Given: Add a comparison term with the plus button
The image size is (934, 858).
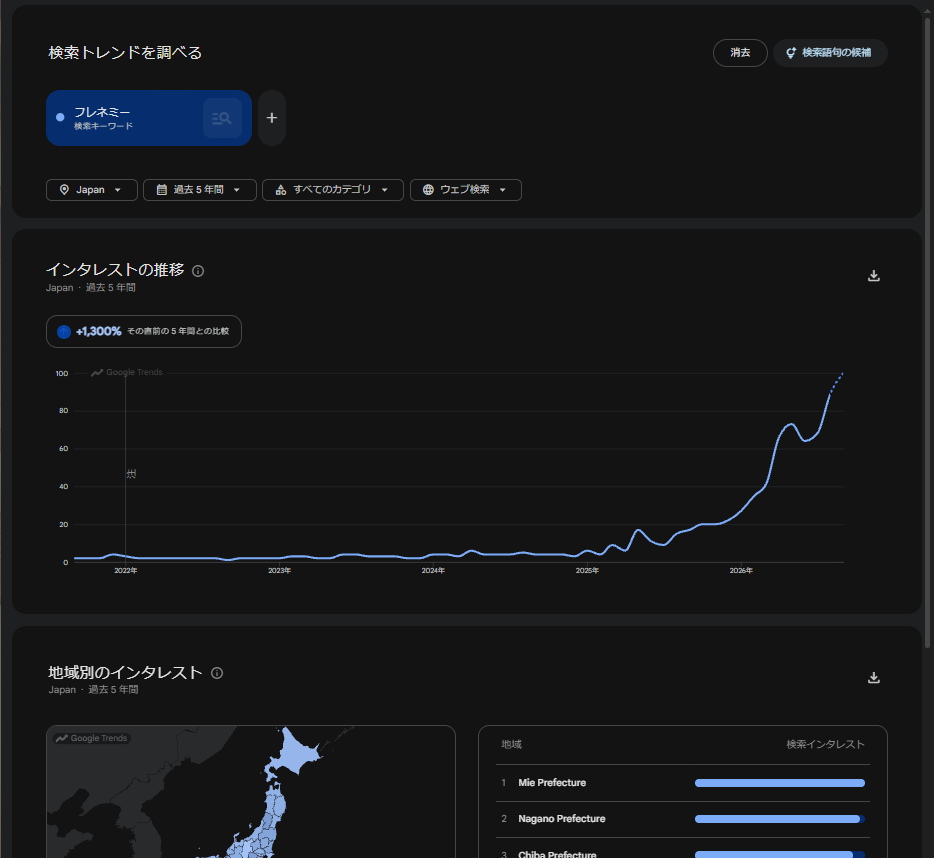Looking at the screenshot, I should click(x=272, y=118).
